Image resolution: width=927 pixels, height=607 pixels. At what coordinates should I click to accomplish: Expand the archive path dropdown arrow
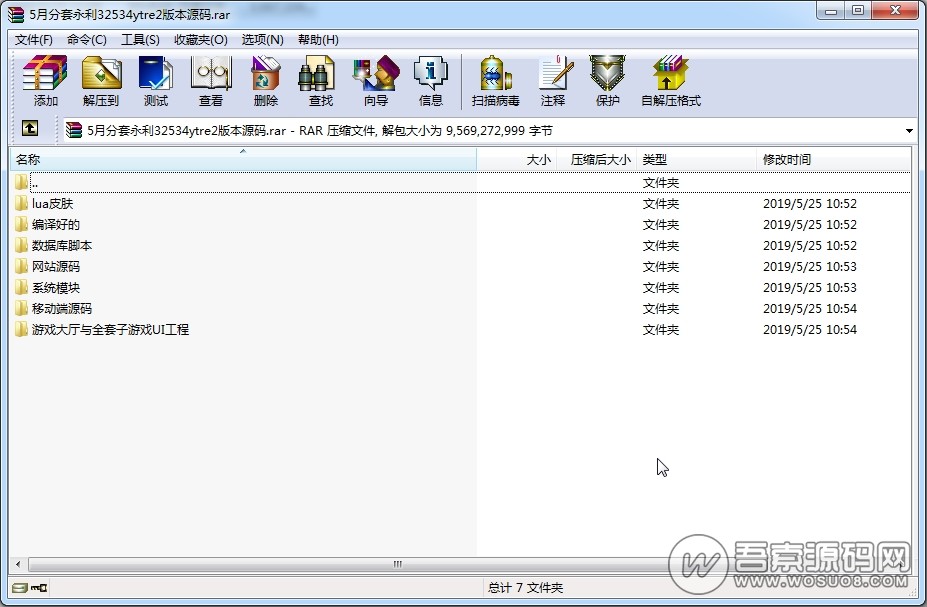click(909, 131)
